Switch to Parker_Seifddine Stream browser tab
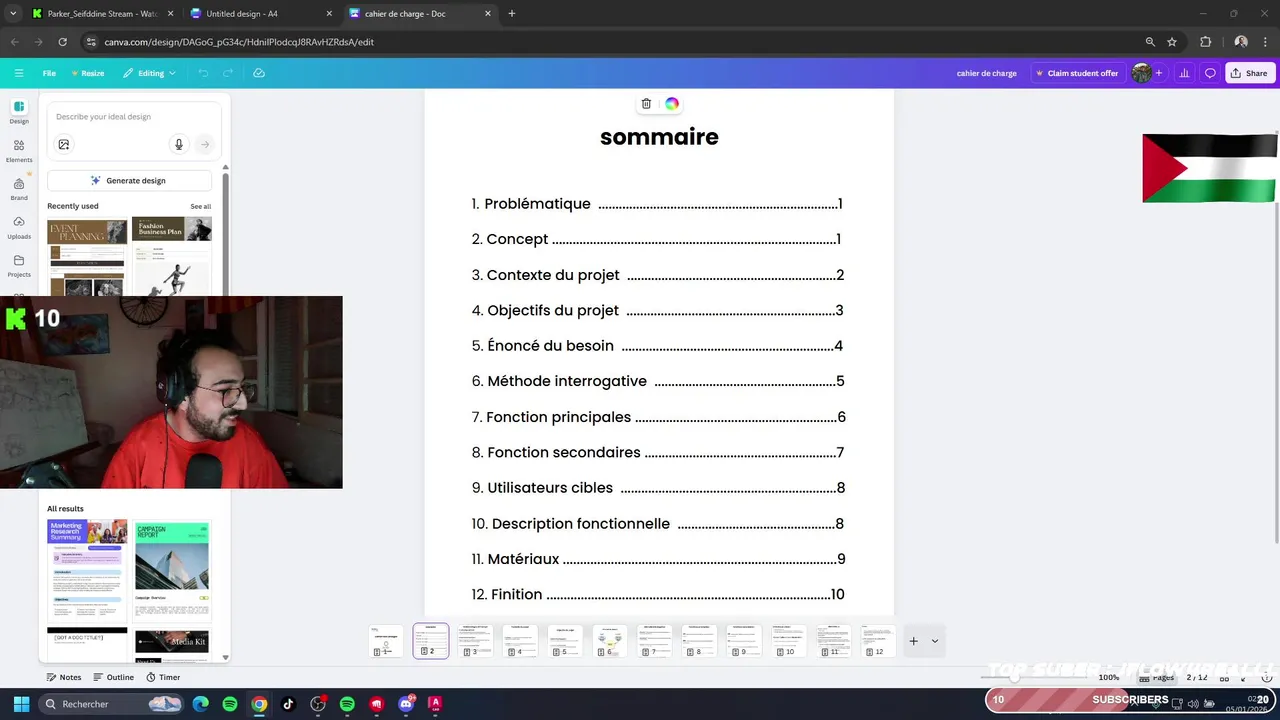1280x720 pixels. (103, 14)
